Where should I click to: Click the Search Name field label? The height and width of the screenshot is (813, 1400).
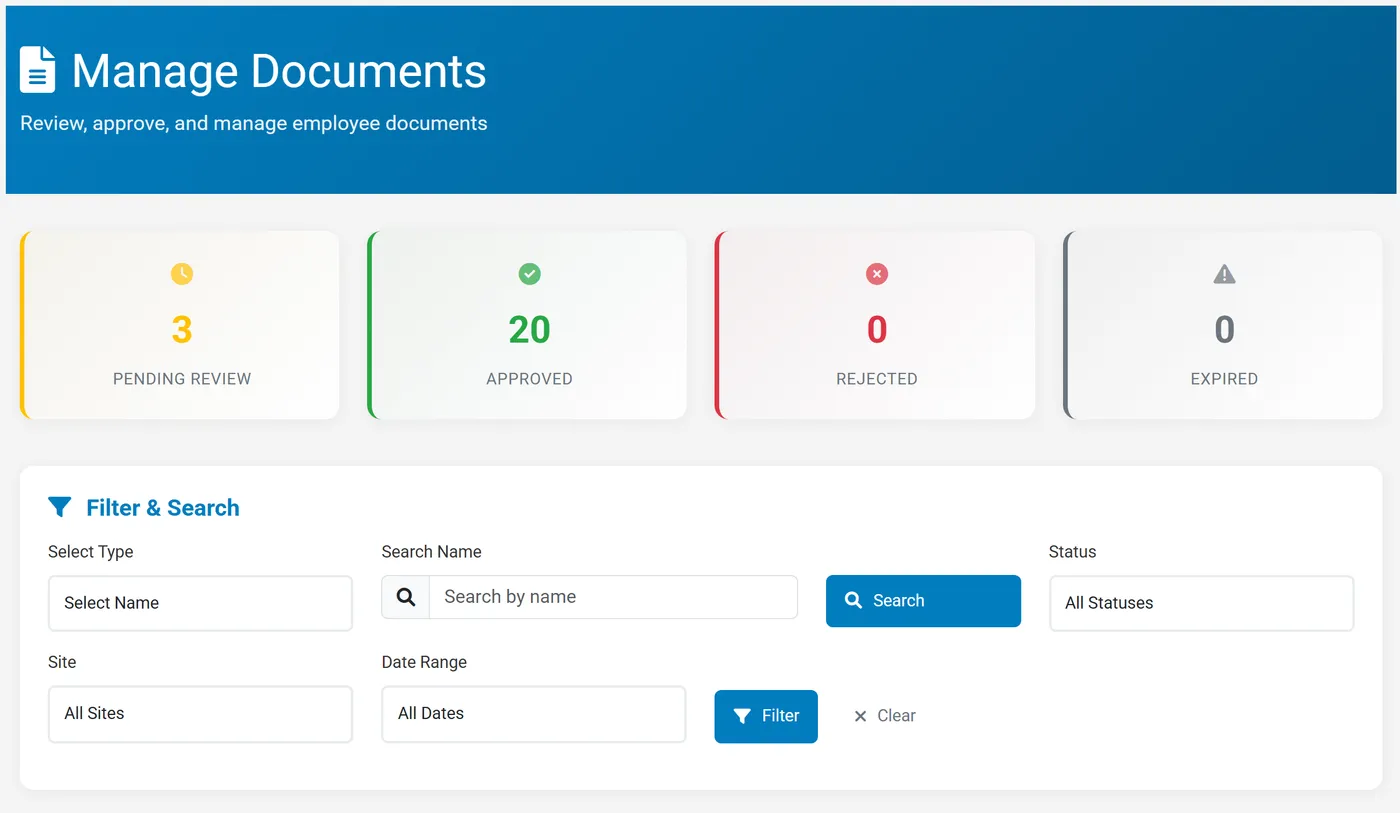coord(431,552)
